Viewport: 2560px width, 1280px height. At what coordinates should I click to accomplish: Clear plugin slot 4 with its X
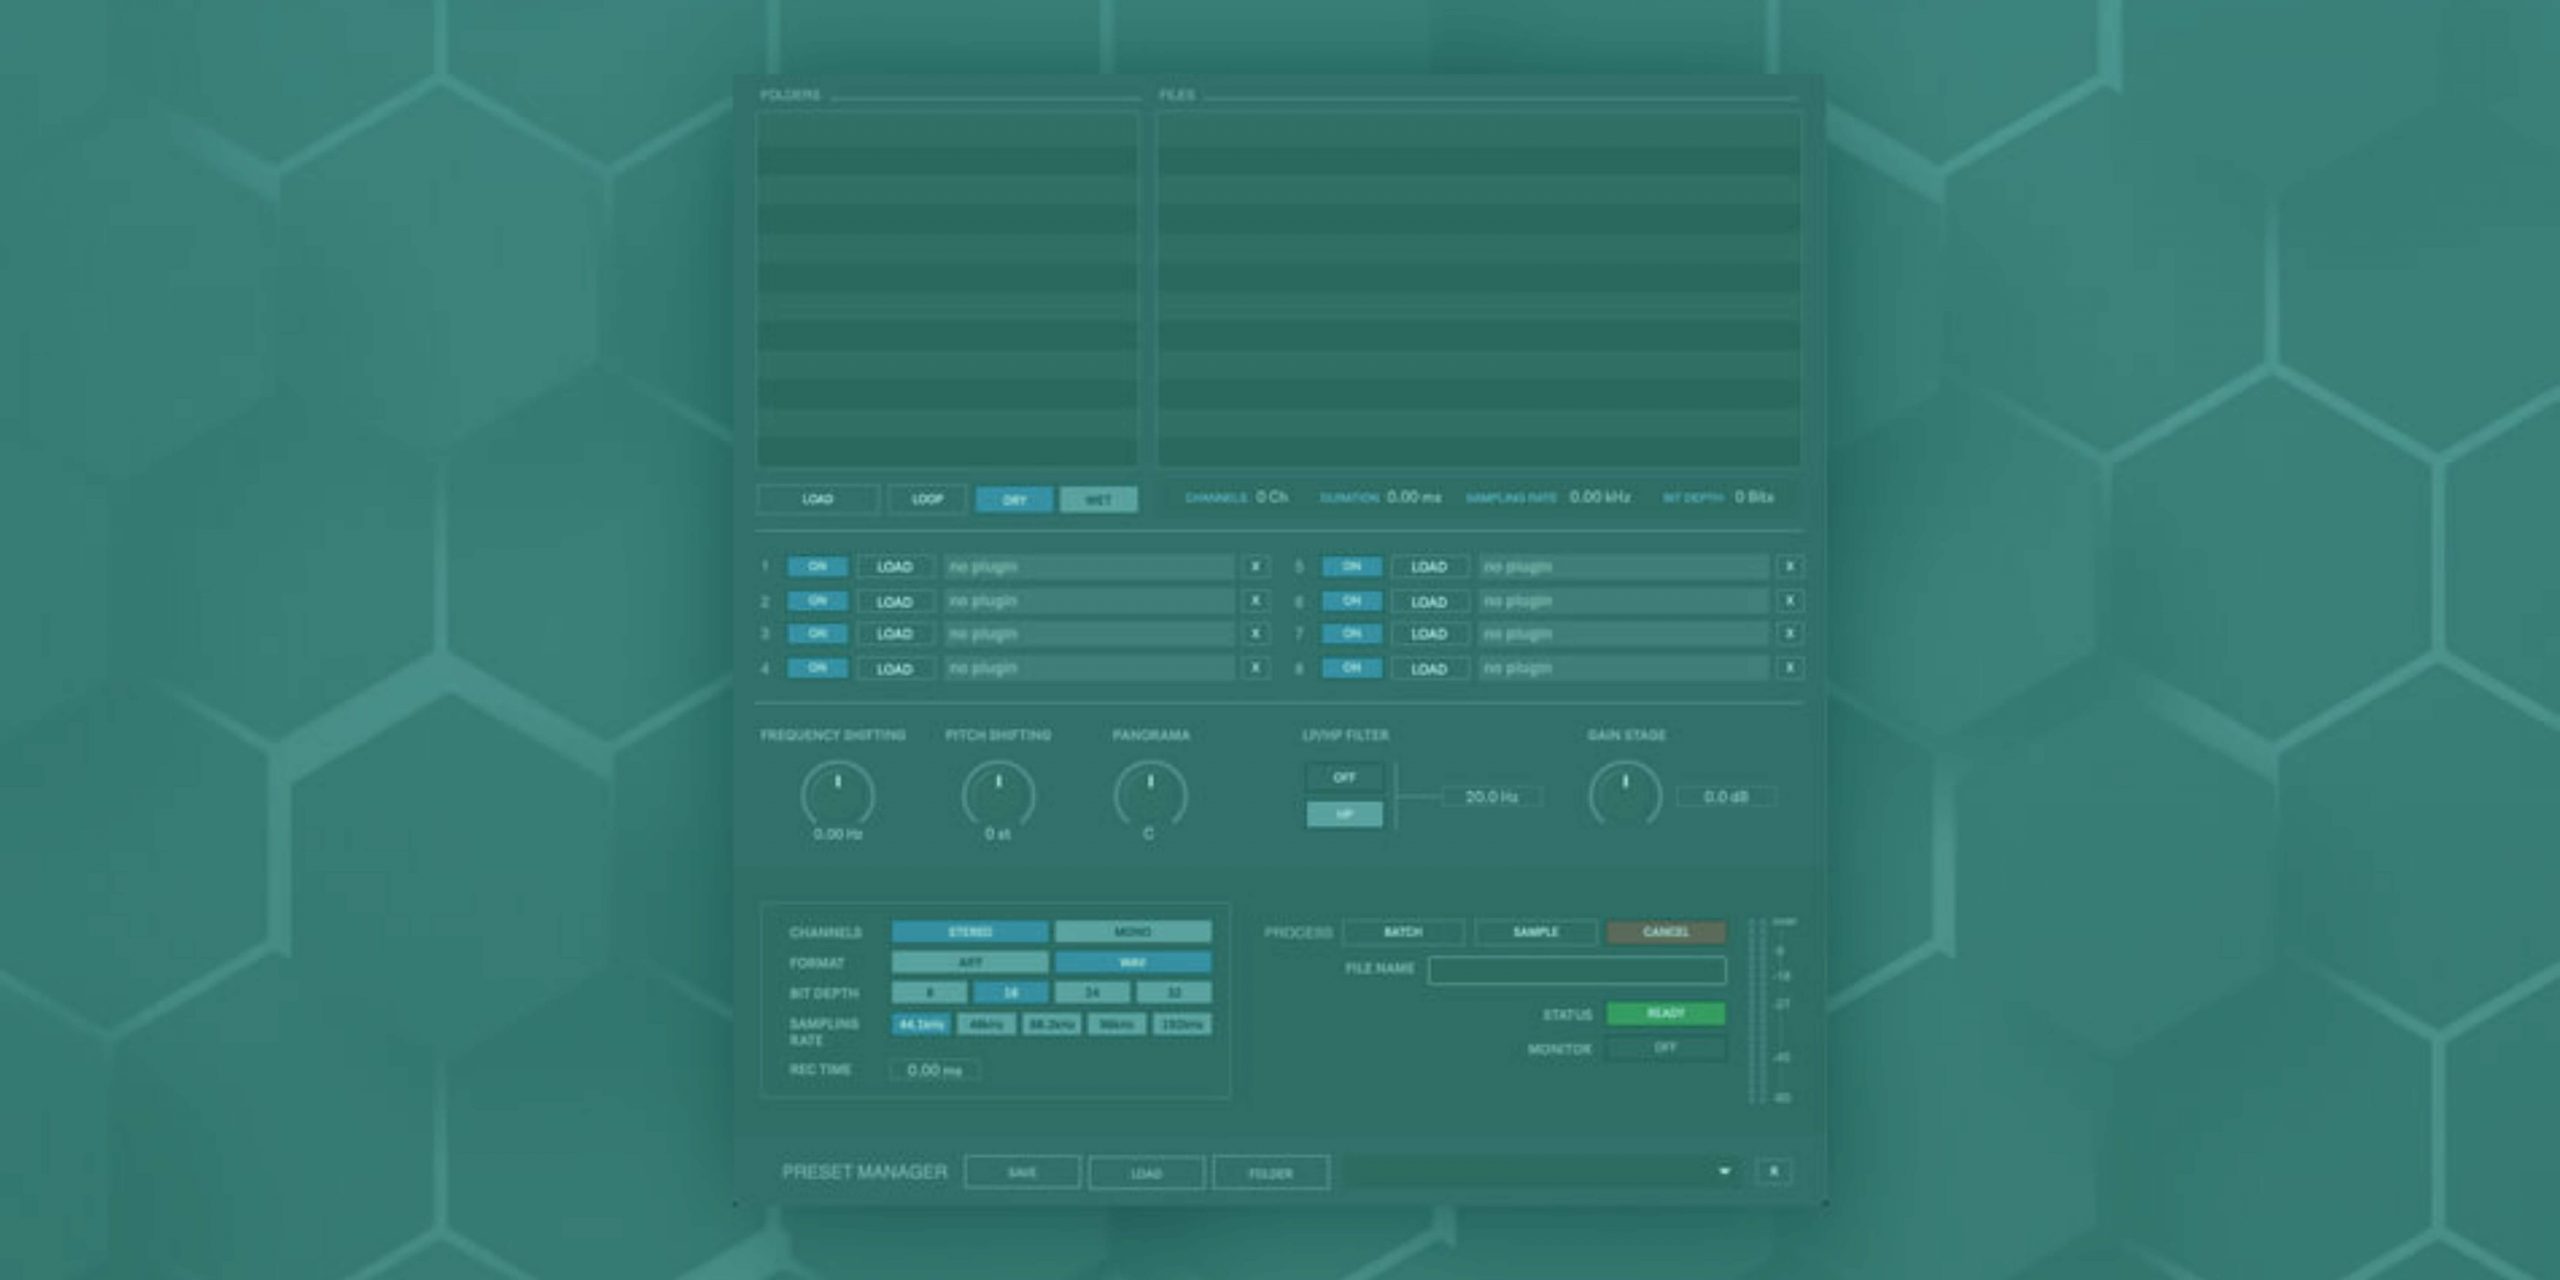coord(1255,668)
